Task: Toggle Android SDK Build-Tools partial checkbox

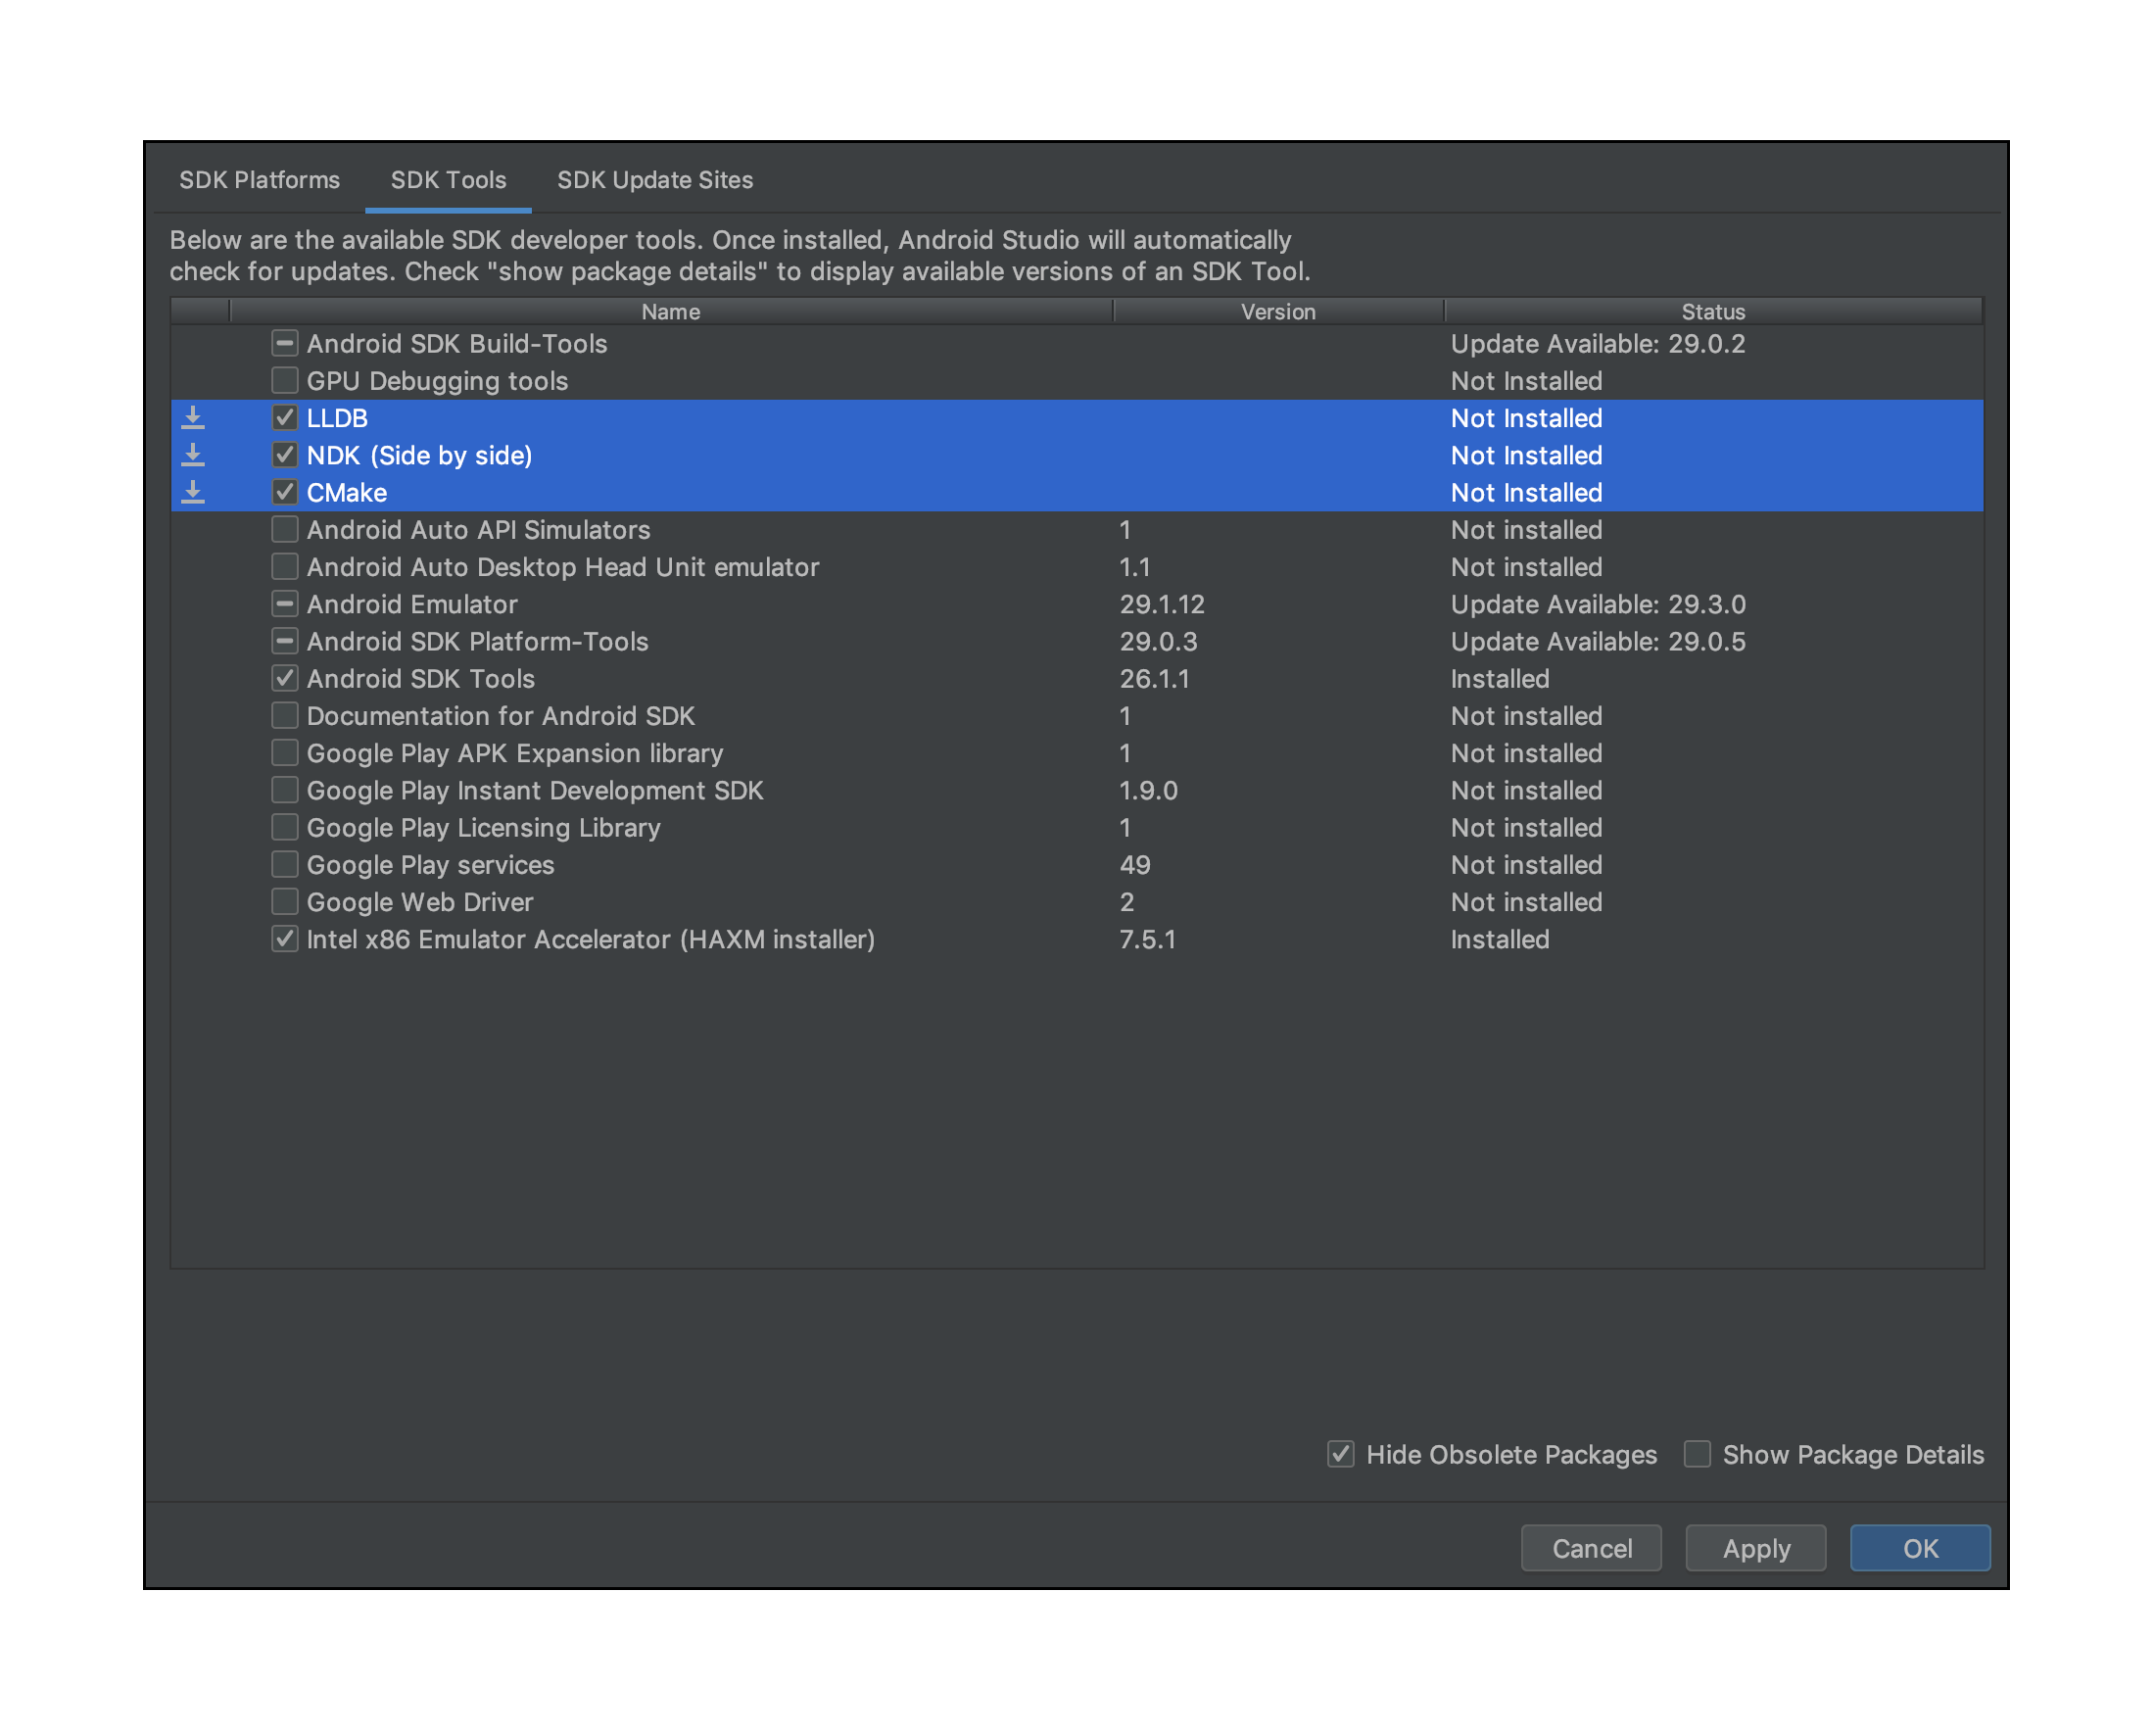Action: [x=285, y=344]
